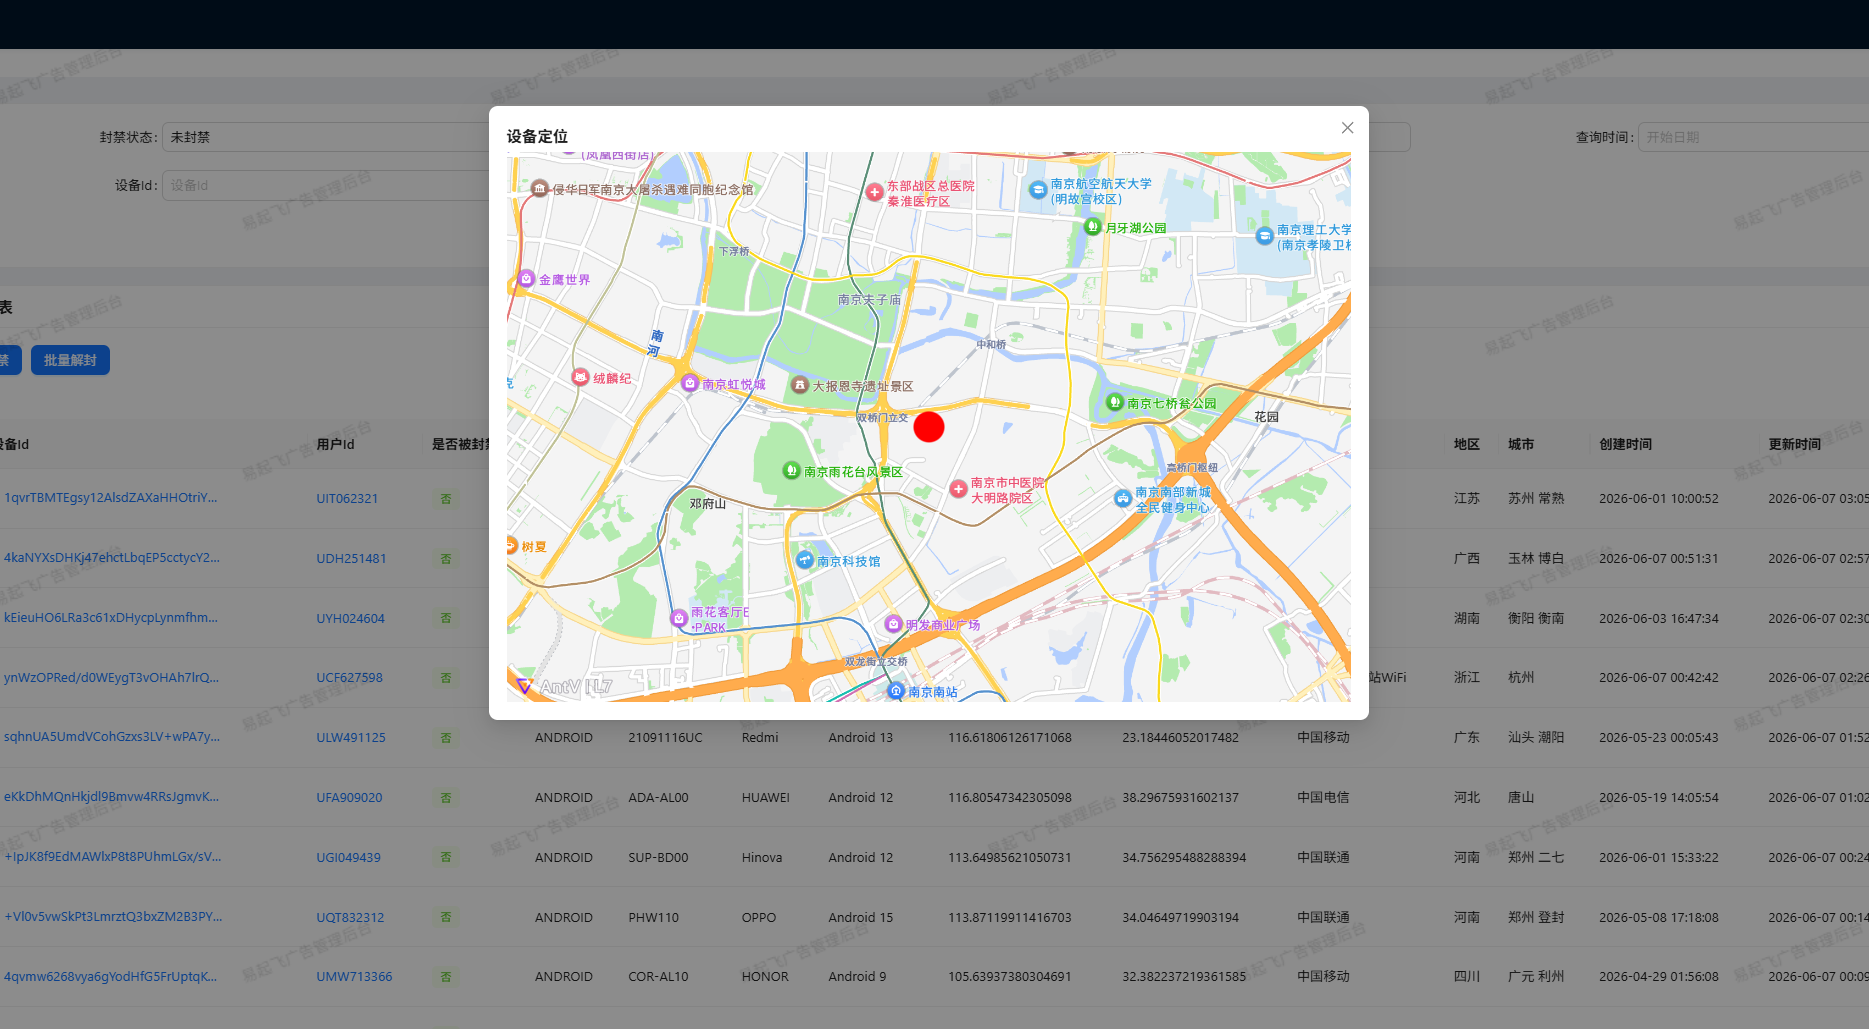
Task: Click the 南京科技馆 map icon
Action: pos(804,560)
